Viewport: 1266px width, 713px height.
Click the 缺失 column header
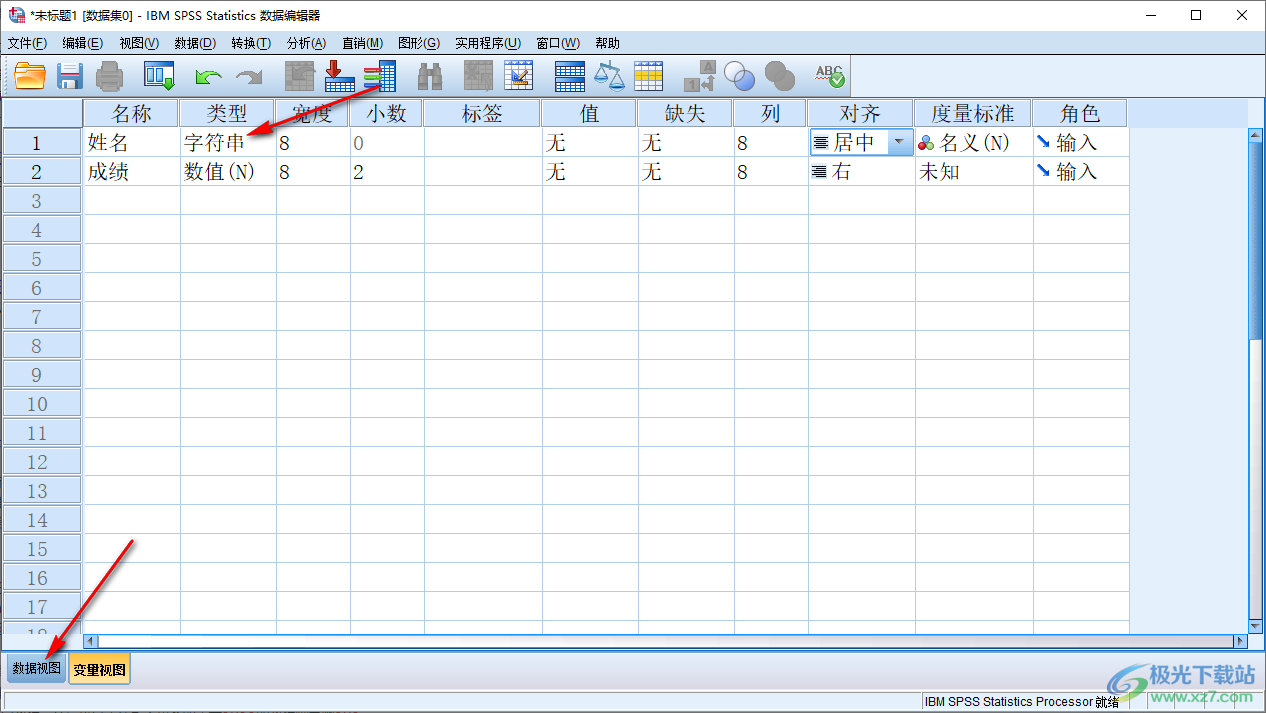point(685,113)
